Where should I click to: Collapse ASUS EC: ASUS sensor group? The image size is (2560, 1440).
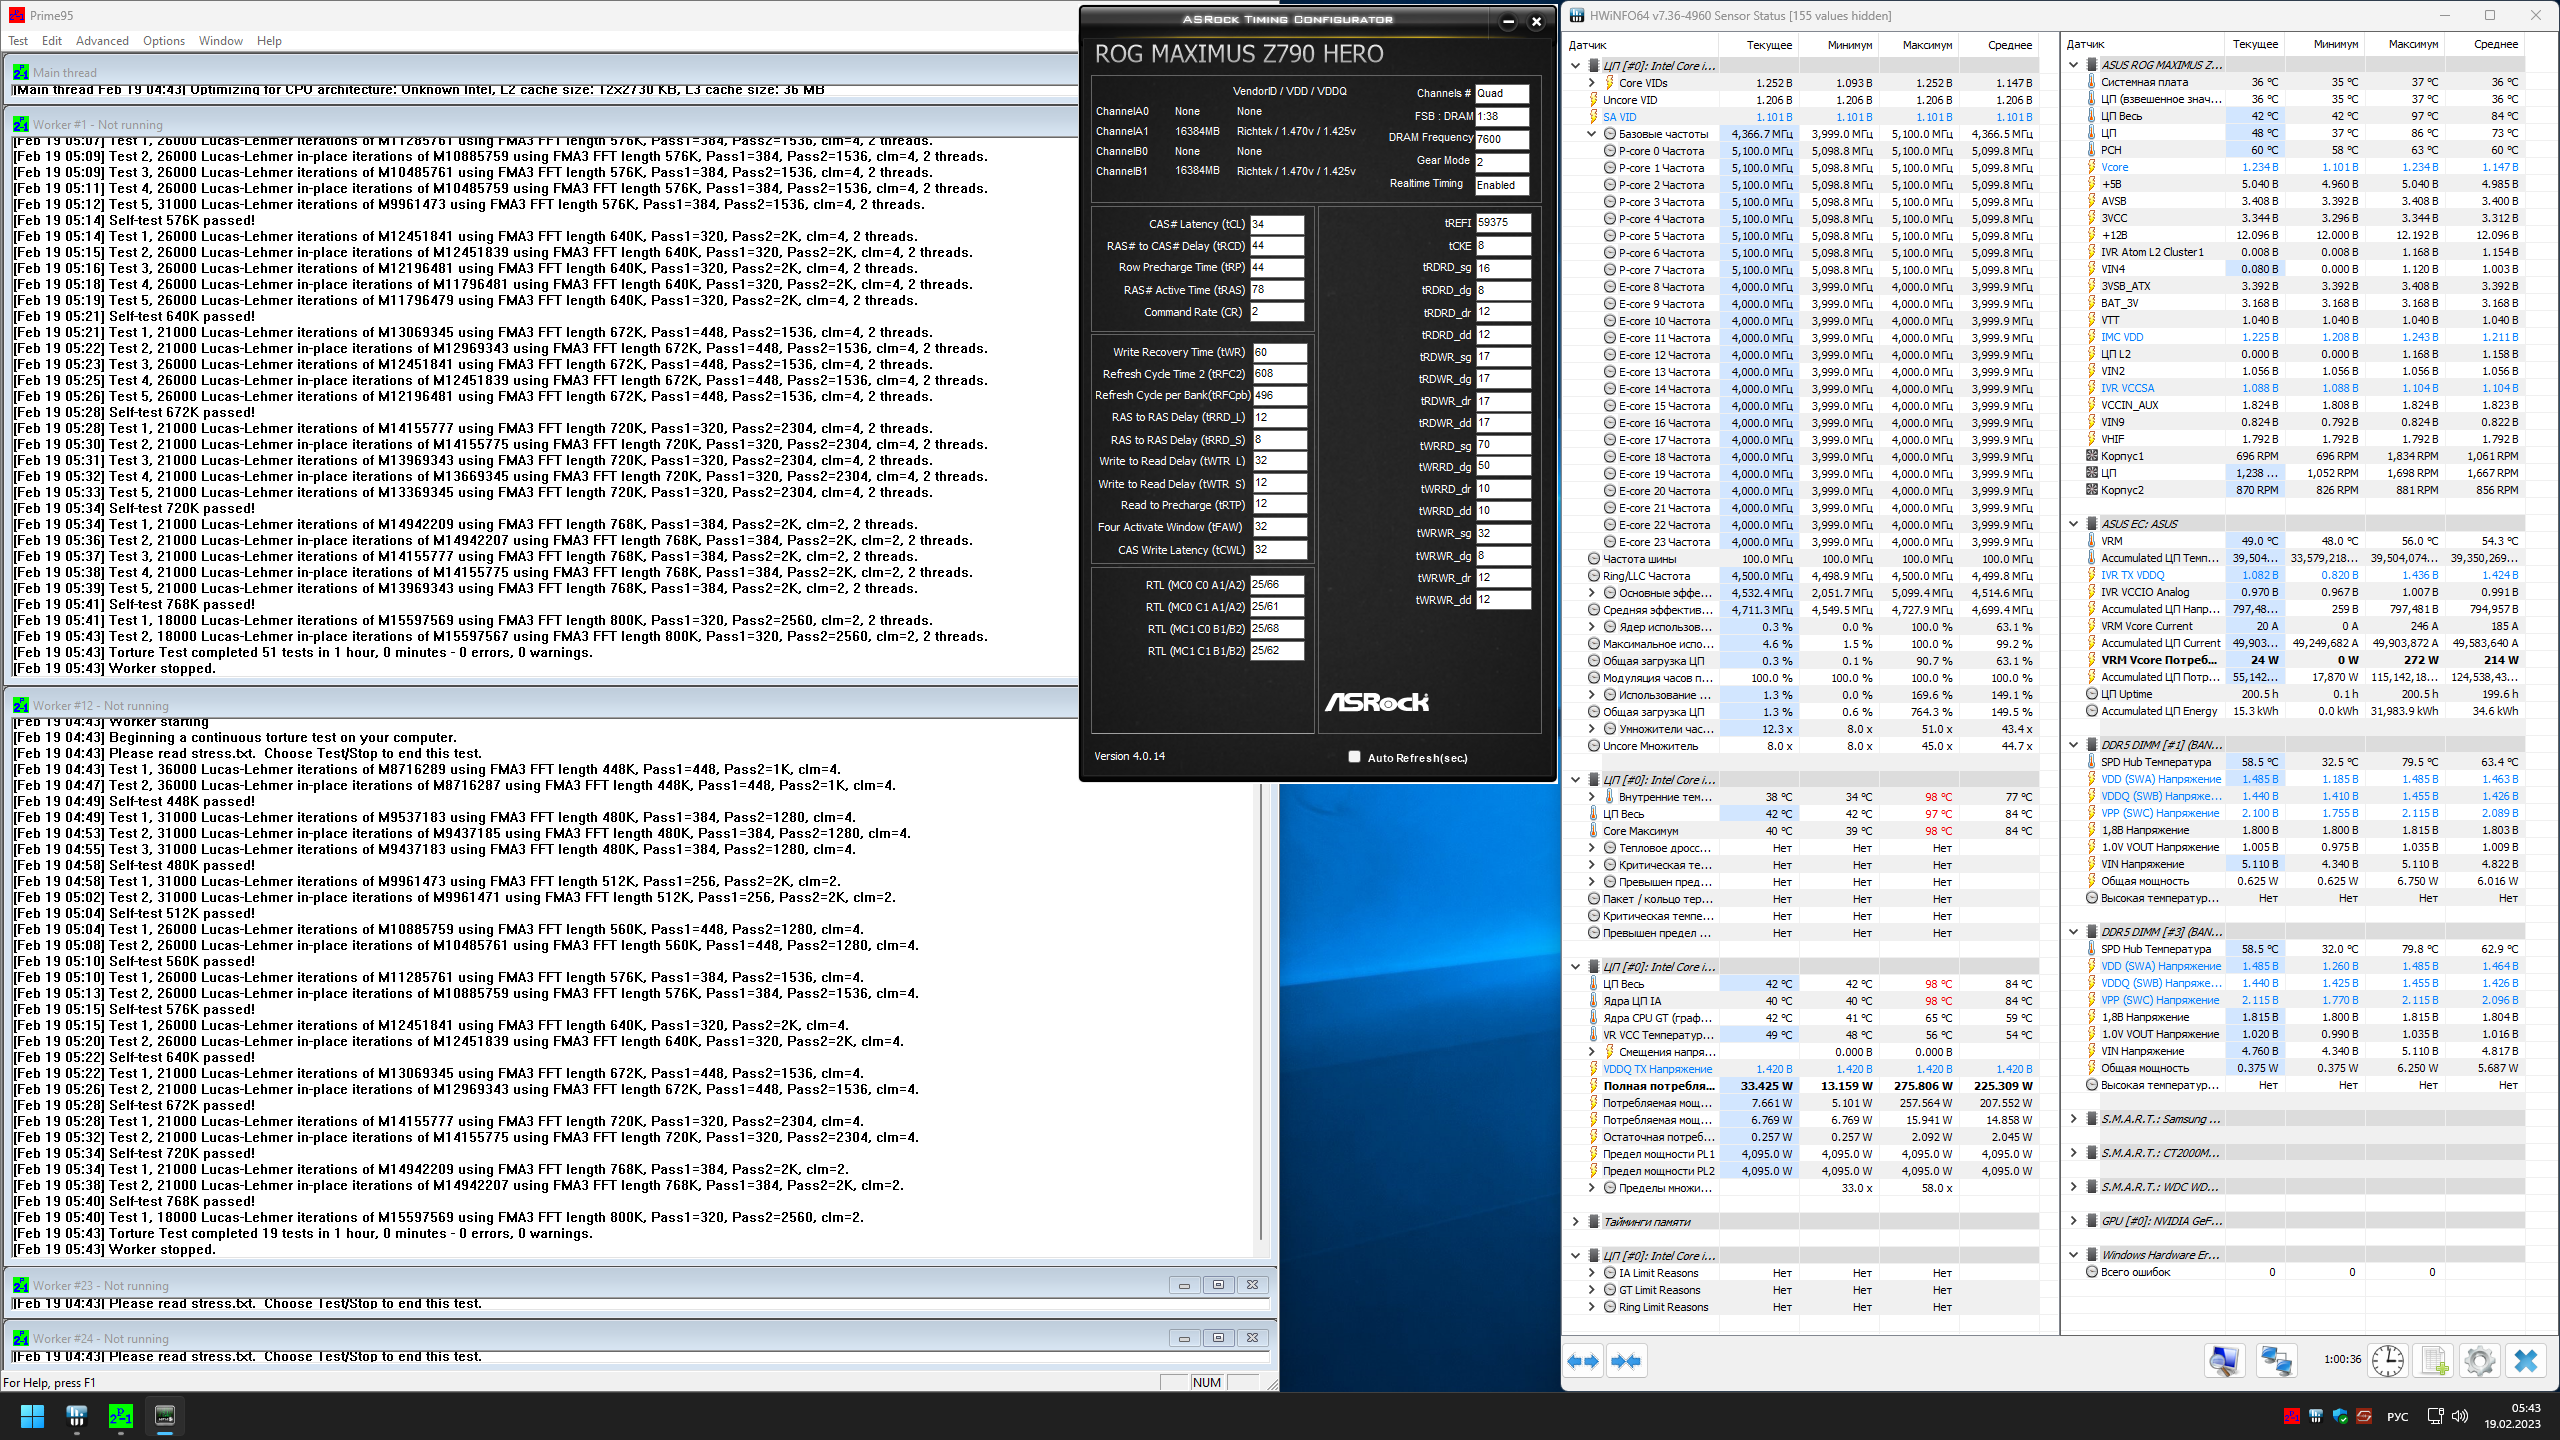click(2073, 524)
